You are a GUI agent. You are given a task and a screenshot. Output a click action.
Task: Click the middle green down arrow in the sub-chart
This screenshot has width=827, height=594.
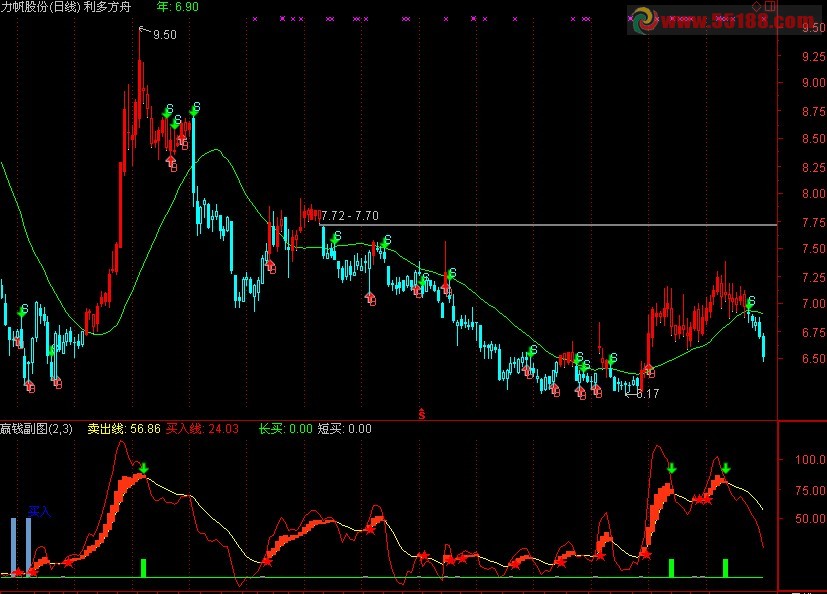click(x=671, y=468)
